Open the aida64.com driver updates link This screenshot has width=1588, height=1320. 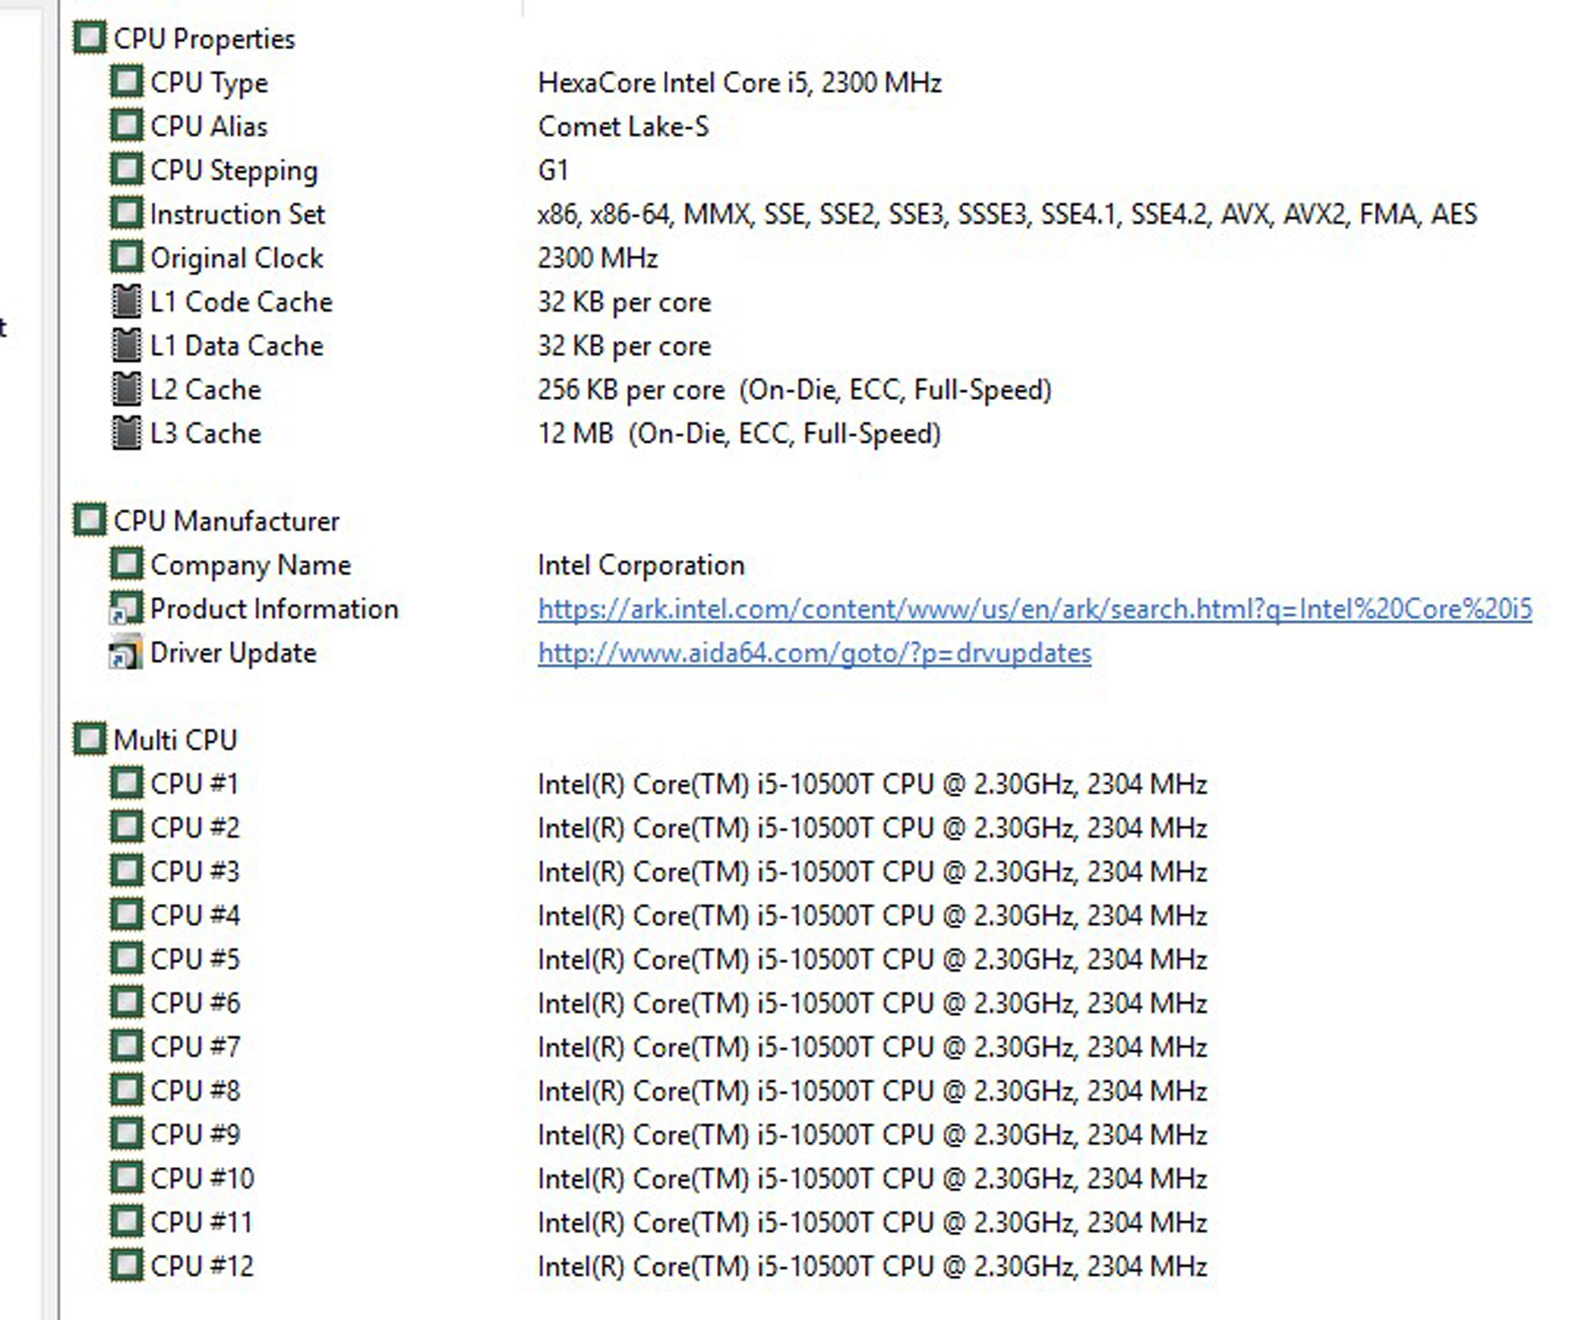[x=814, y=653]
